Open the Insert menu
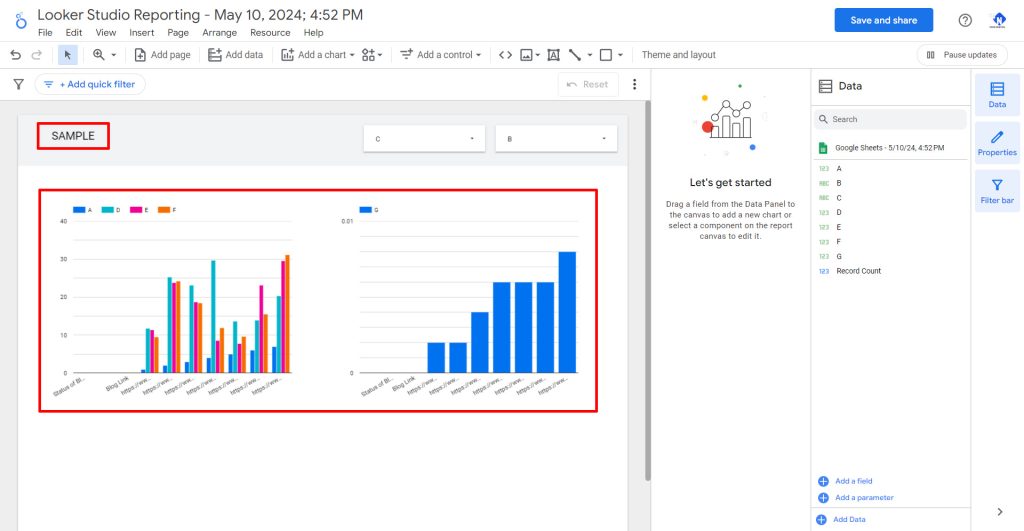Screen dimensions: 1024x531 (x=142, y=33)
